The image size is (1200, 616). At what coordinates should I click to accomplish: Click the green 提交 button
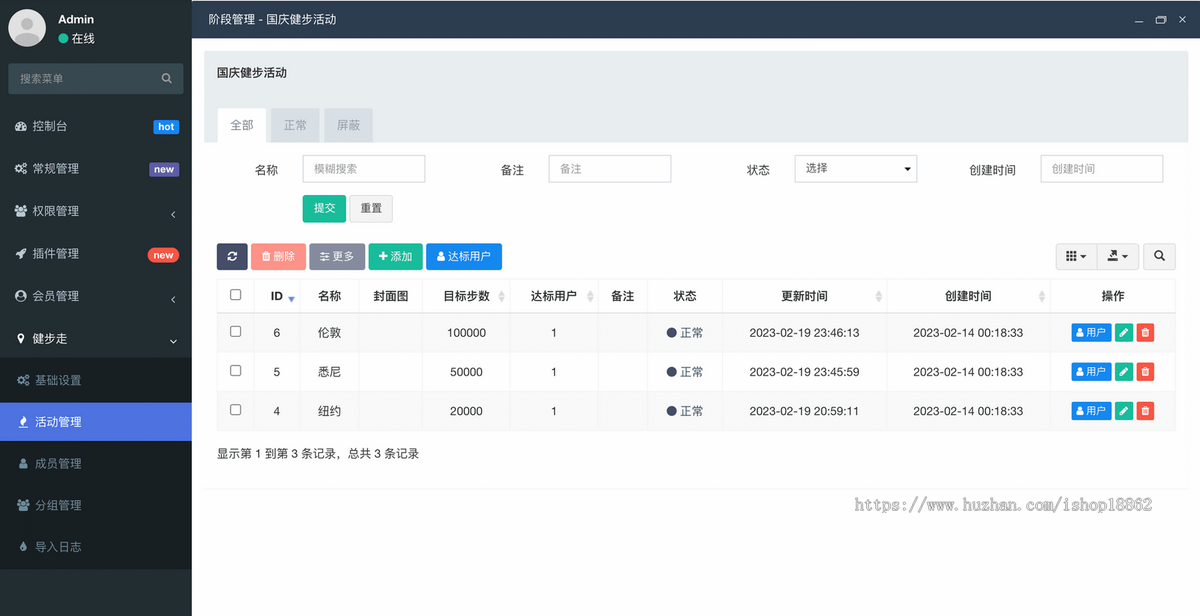[x=323, y=208]
